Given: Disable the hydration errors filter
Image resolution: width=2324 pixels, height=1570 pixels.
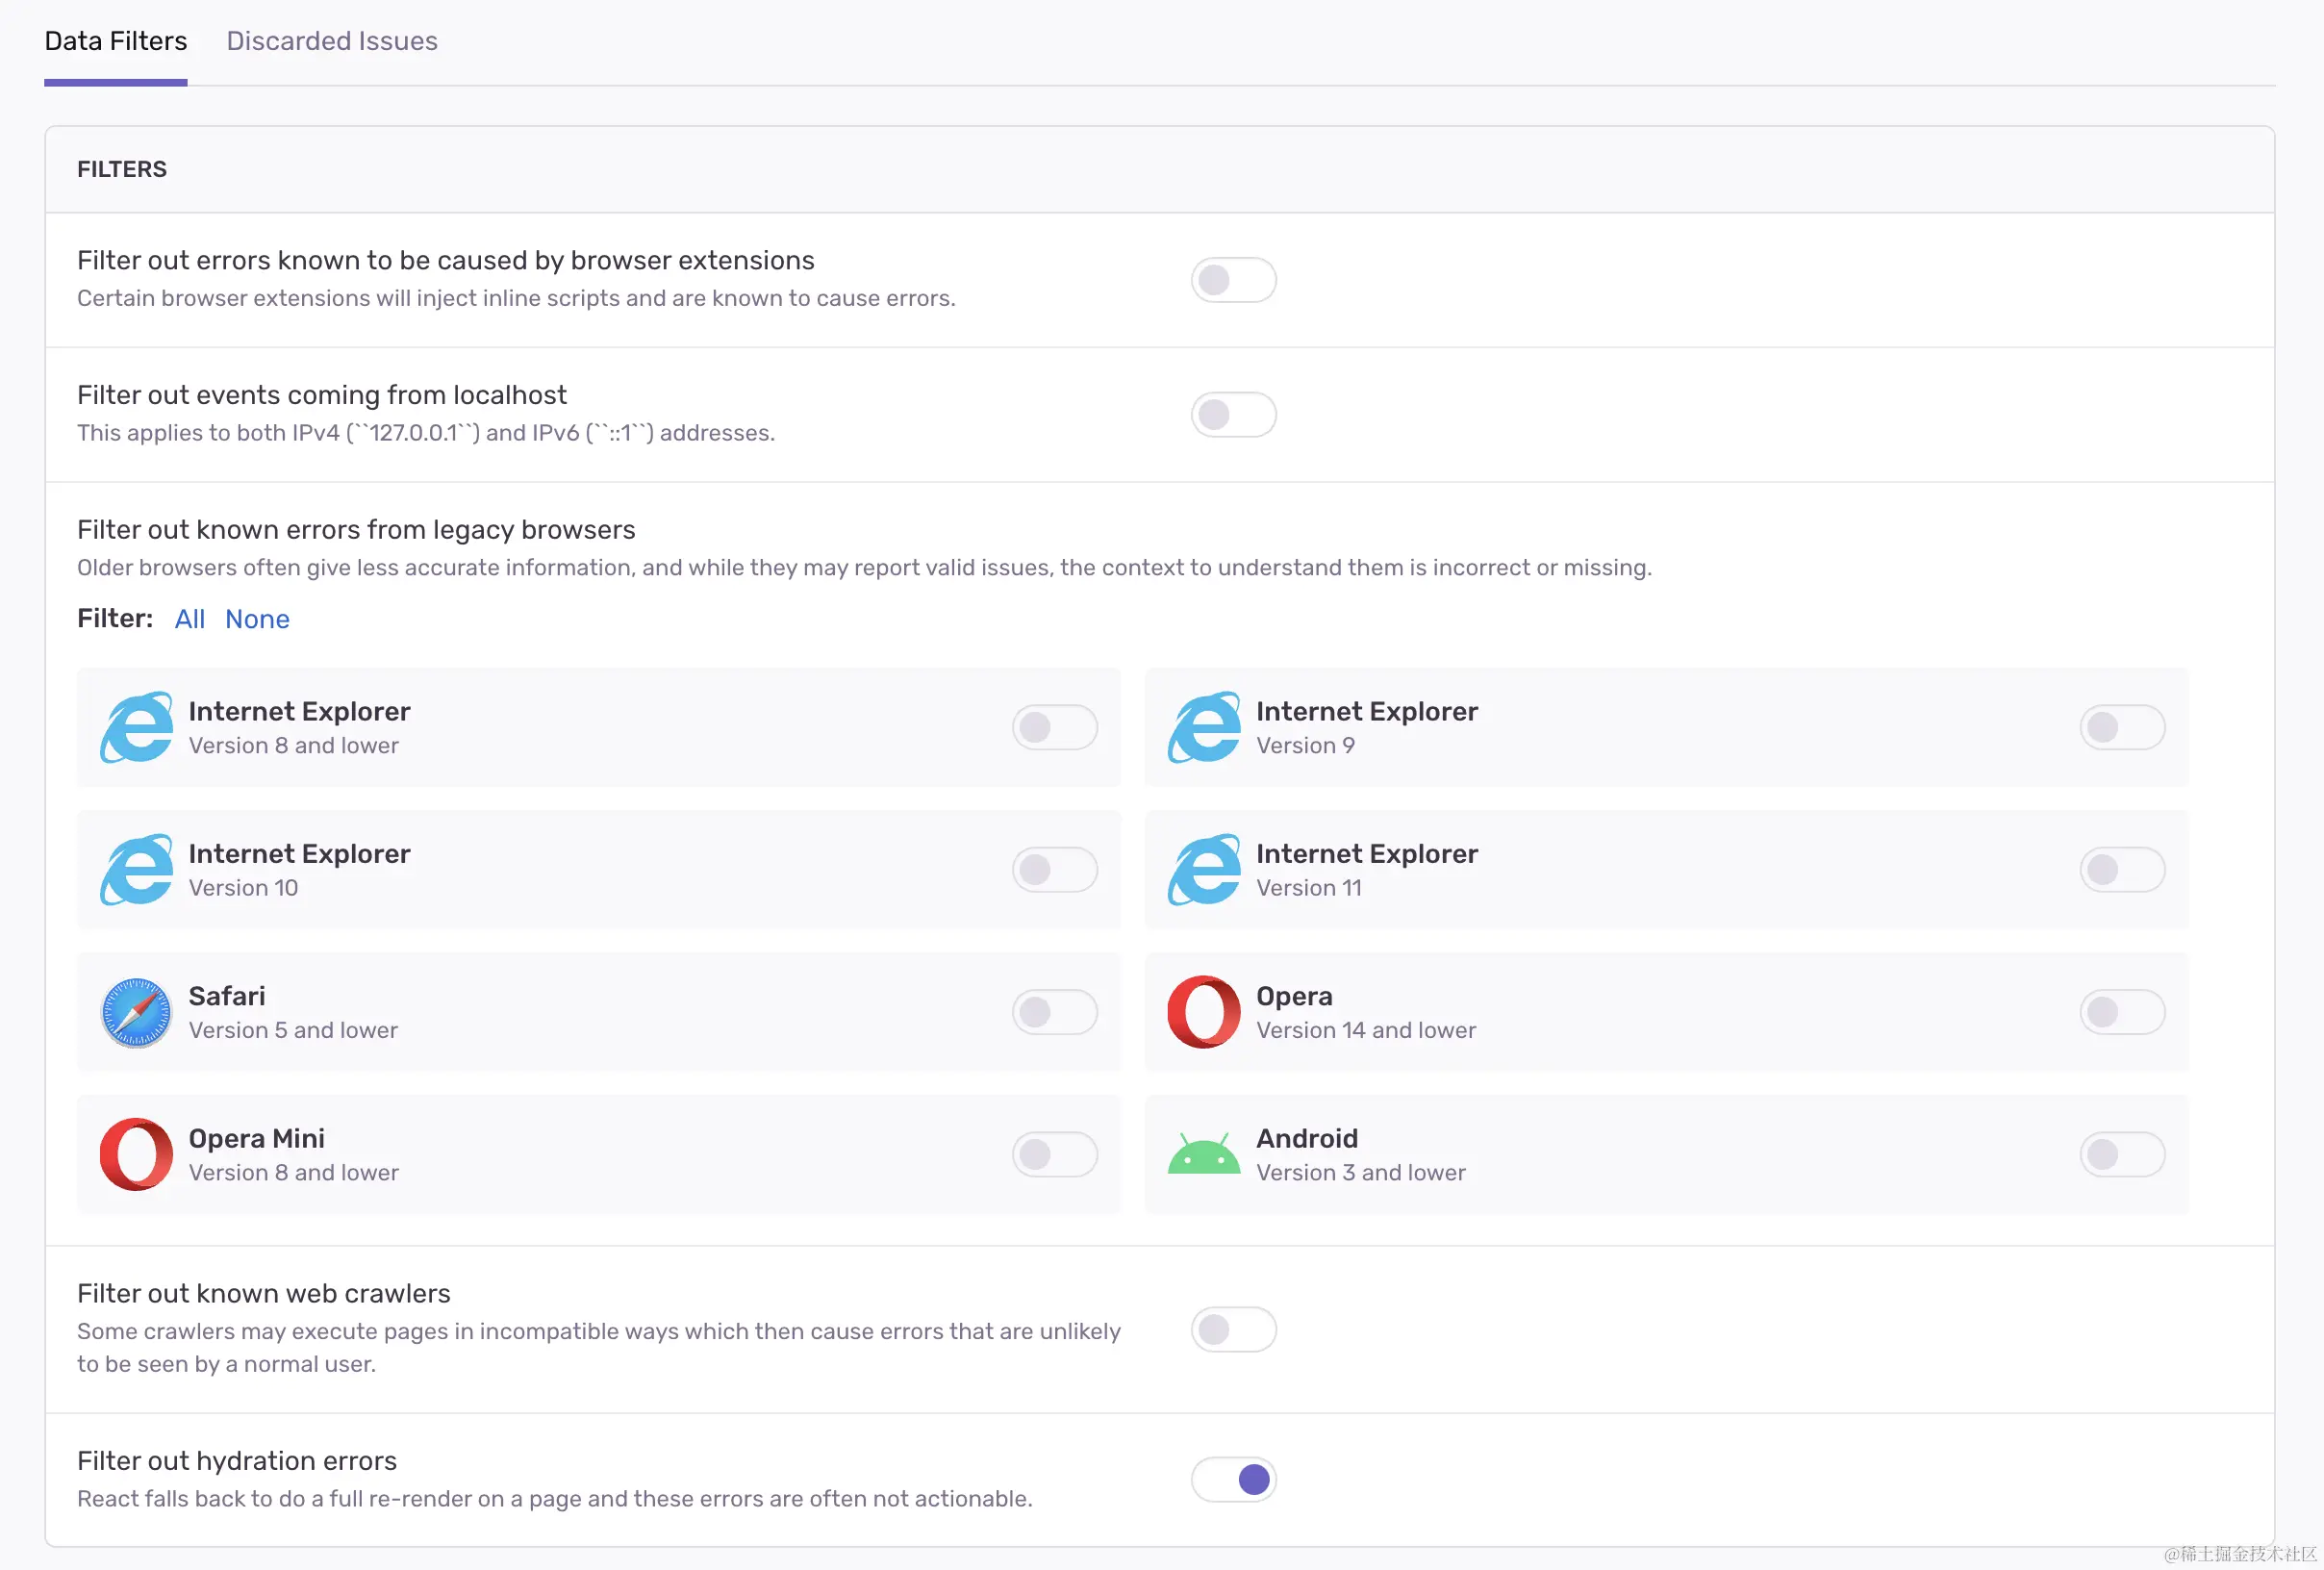Looking at the screenshot, I should tap(1233, 1479).
